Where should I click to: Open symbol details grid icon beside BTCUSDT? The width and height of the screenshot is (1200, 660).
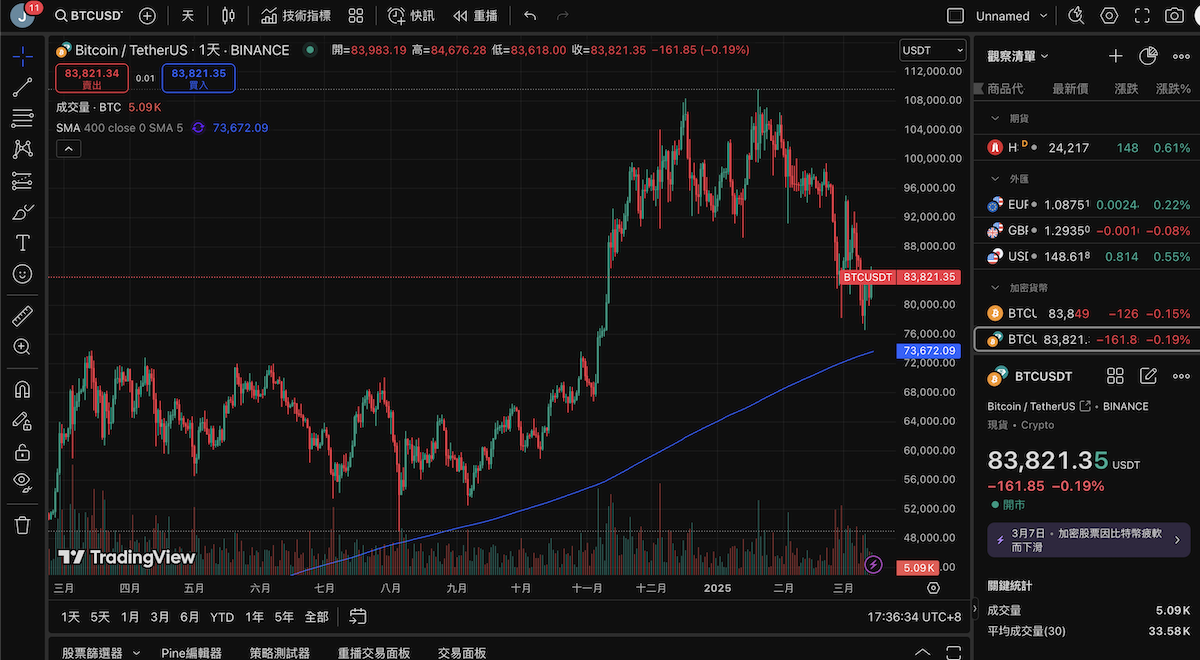[1115, 376]
